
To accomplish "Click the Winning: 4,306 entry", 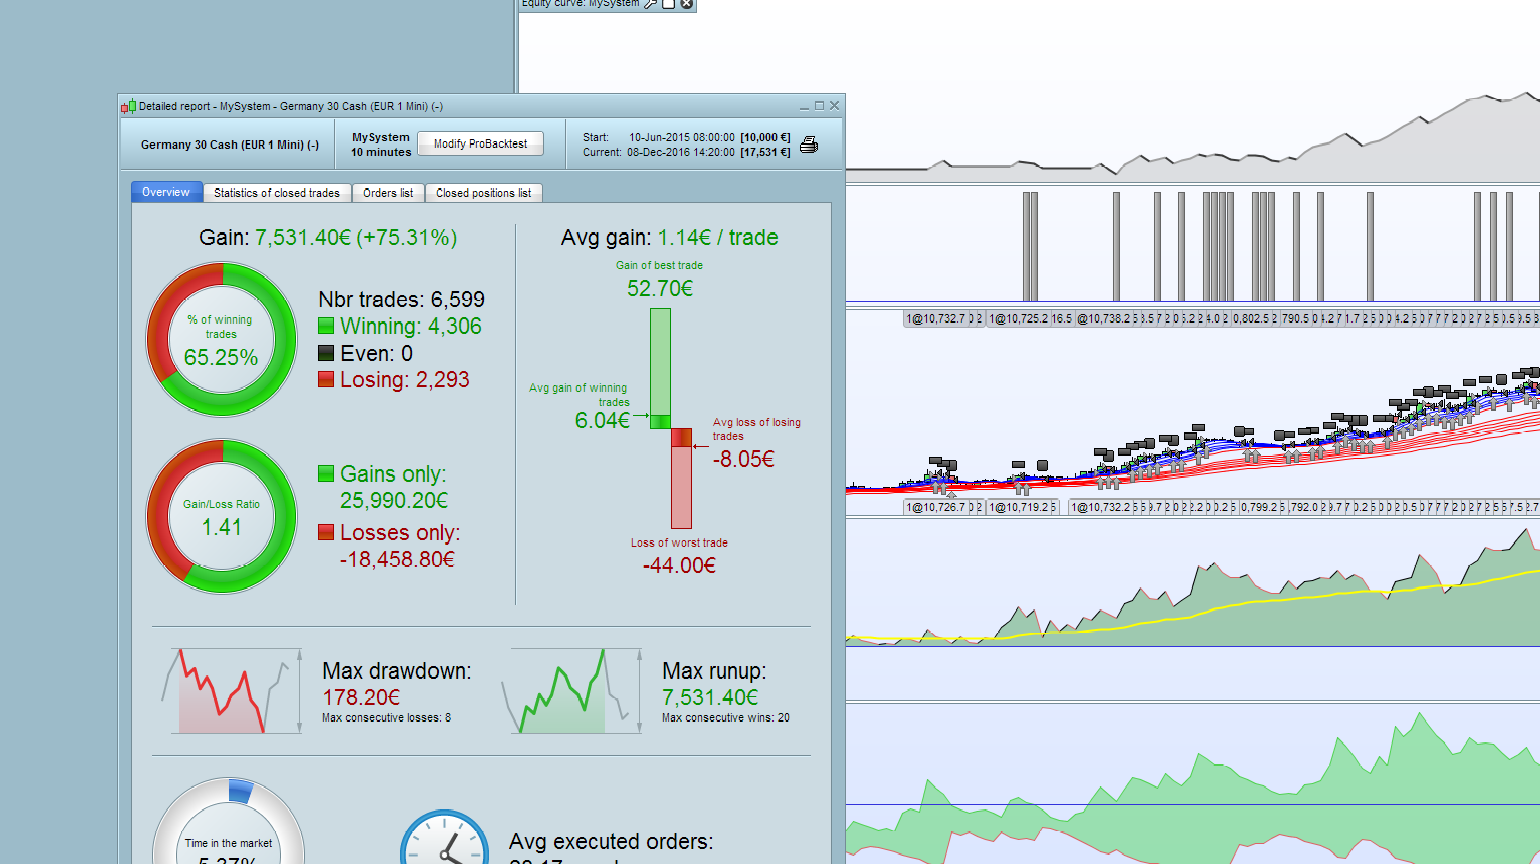I will tap(411, 326).
